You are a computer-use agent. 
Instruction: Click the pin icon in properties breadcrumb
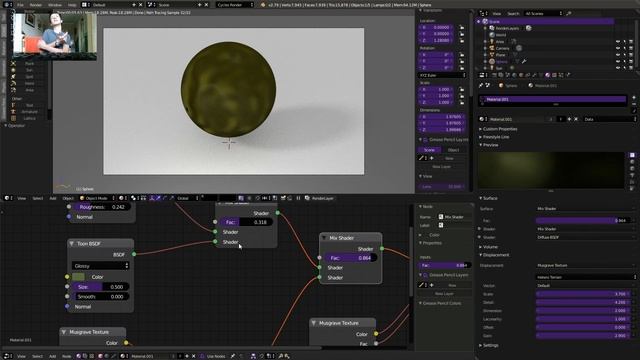pos(481,85)
